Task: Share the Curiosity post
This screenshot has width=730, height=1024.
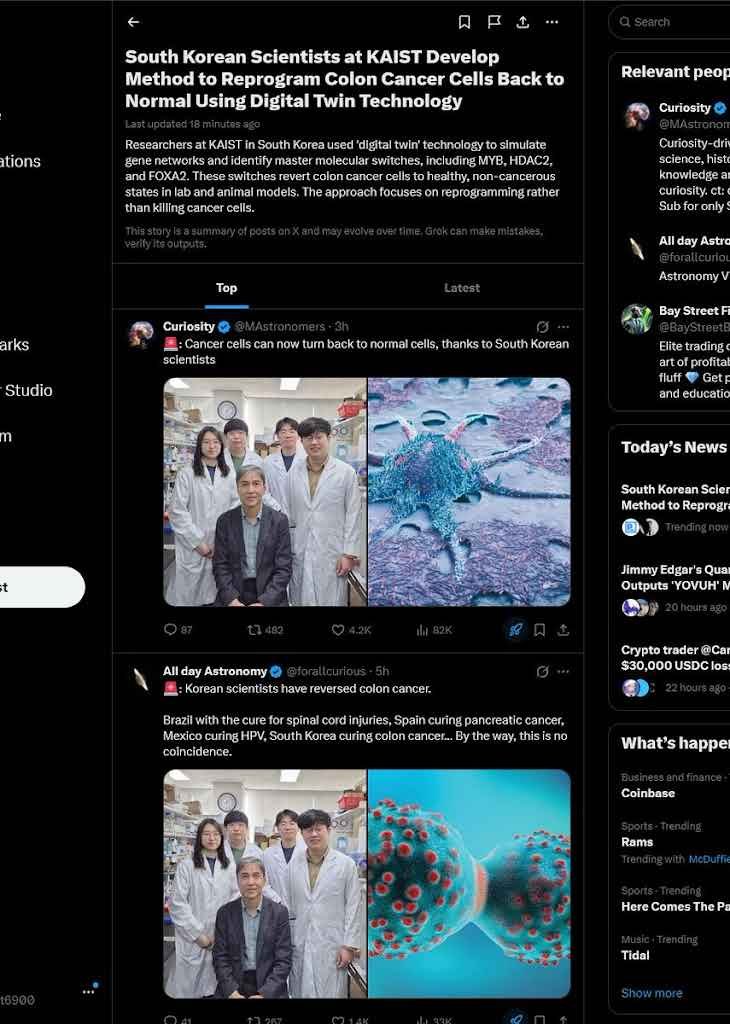Action: pos(563,630)
